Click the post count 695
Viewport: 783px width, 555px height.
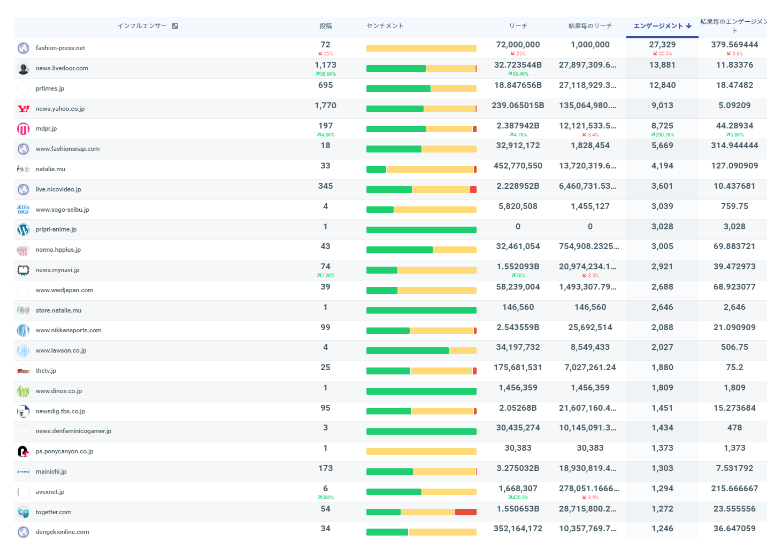click(x=326, y=85)
